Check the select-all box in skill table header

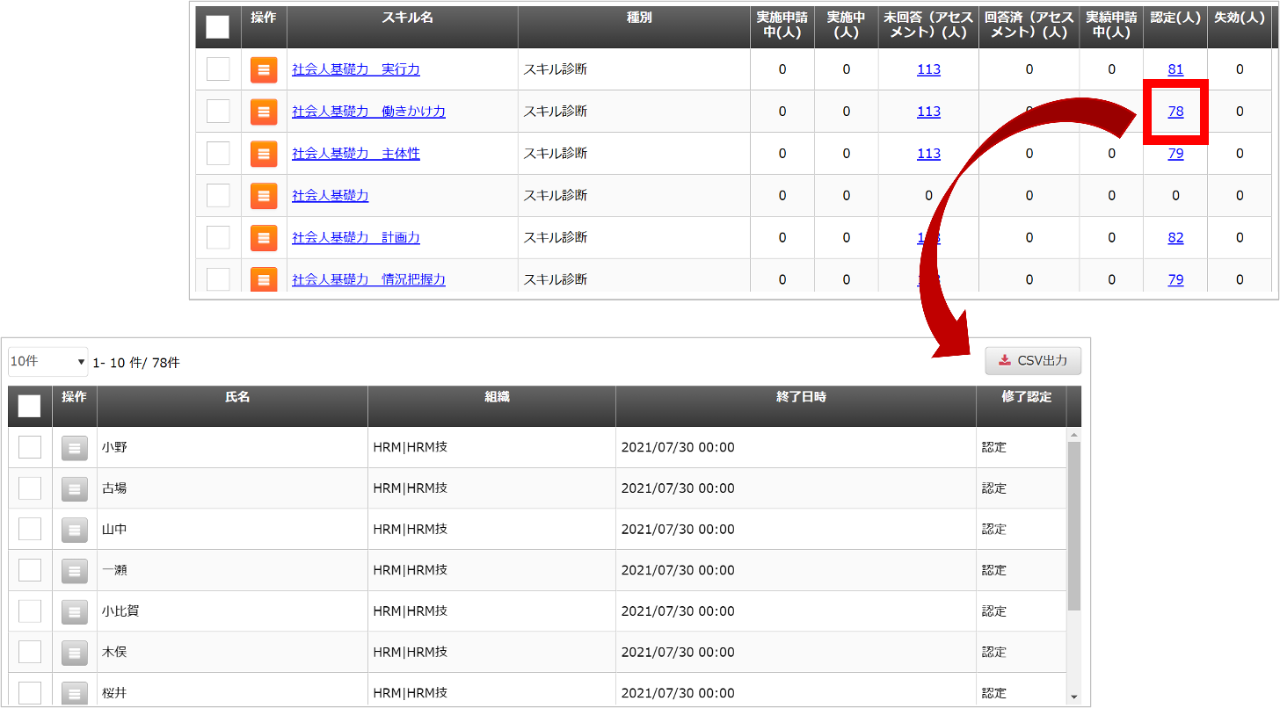217,27
